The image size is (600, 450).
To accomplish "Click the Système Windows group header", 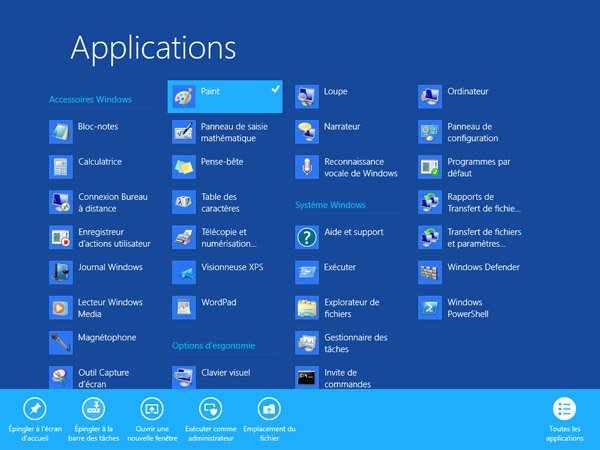I will (330, 205).
